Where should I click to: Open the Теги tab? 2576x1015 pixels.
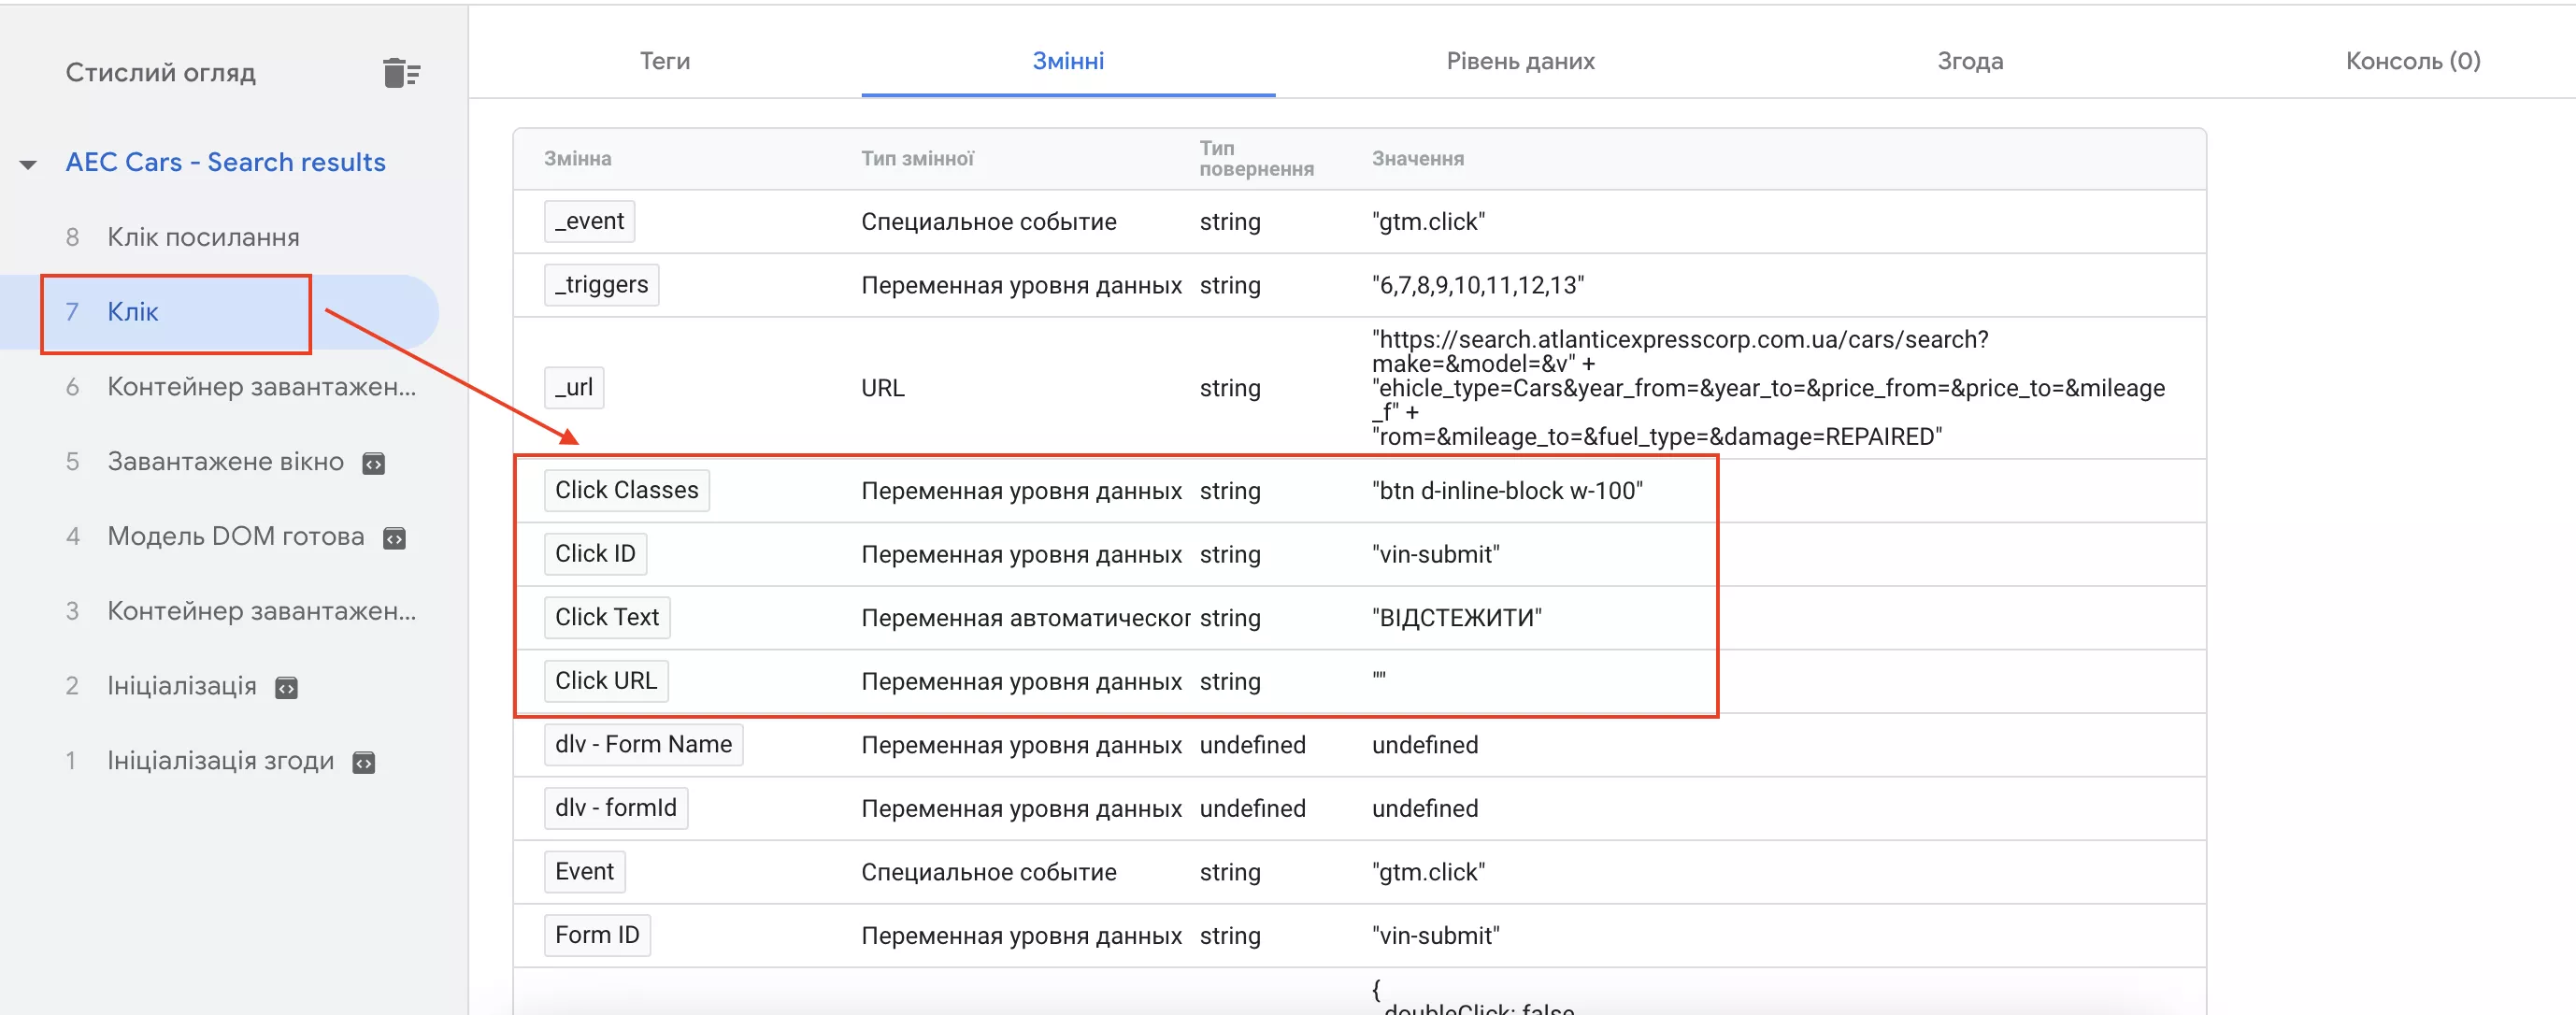(x=665, y=61)
